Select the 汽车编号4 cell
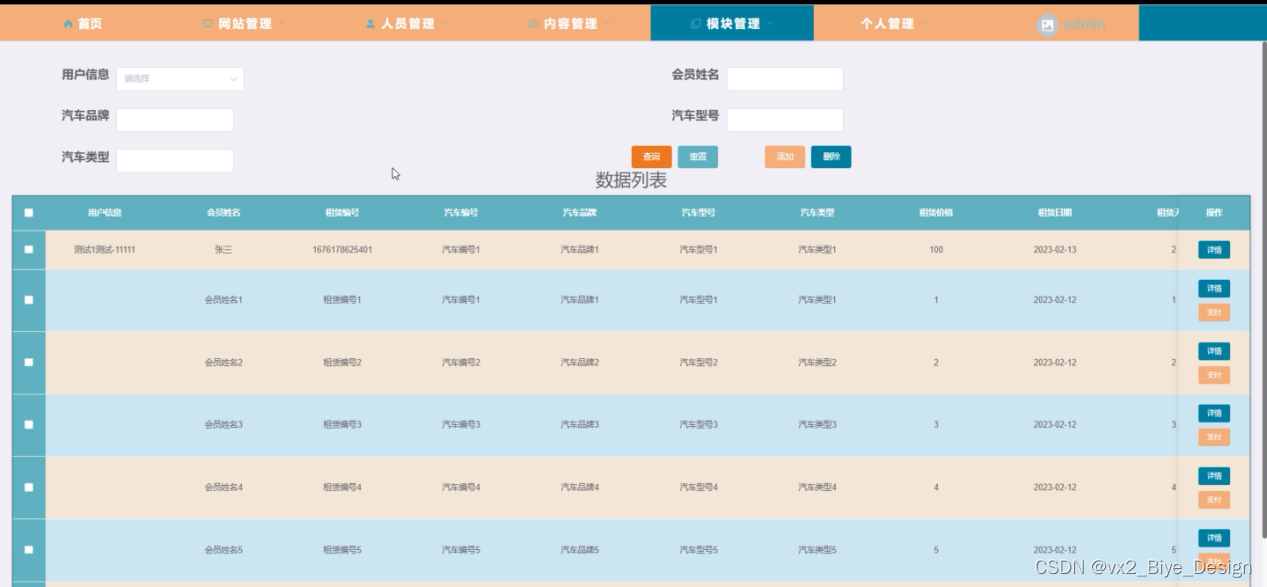The image size is (1267, 587). click(461, 487)
